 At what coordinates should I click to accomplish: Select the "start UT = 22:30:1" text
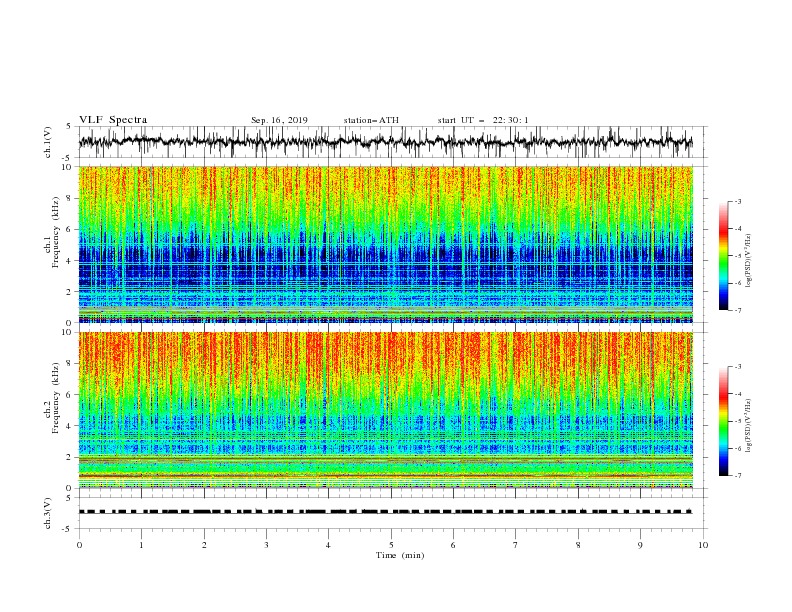pos(483,120)
